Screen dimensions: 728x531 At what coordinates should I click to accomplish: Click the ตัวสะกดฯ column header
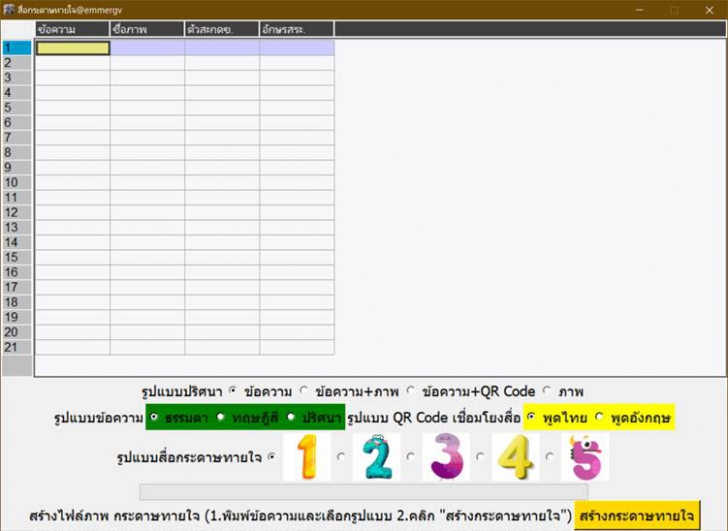click(x=222, y=29)
